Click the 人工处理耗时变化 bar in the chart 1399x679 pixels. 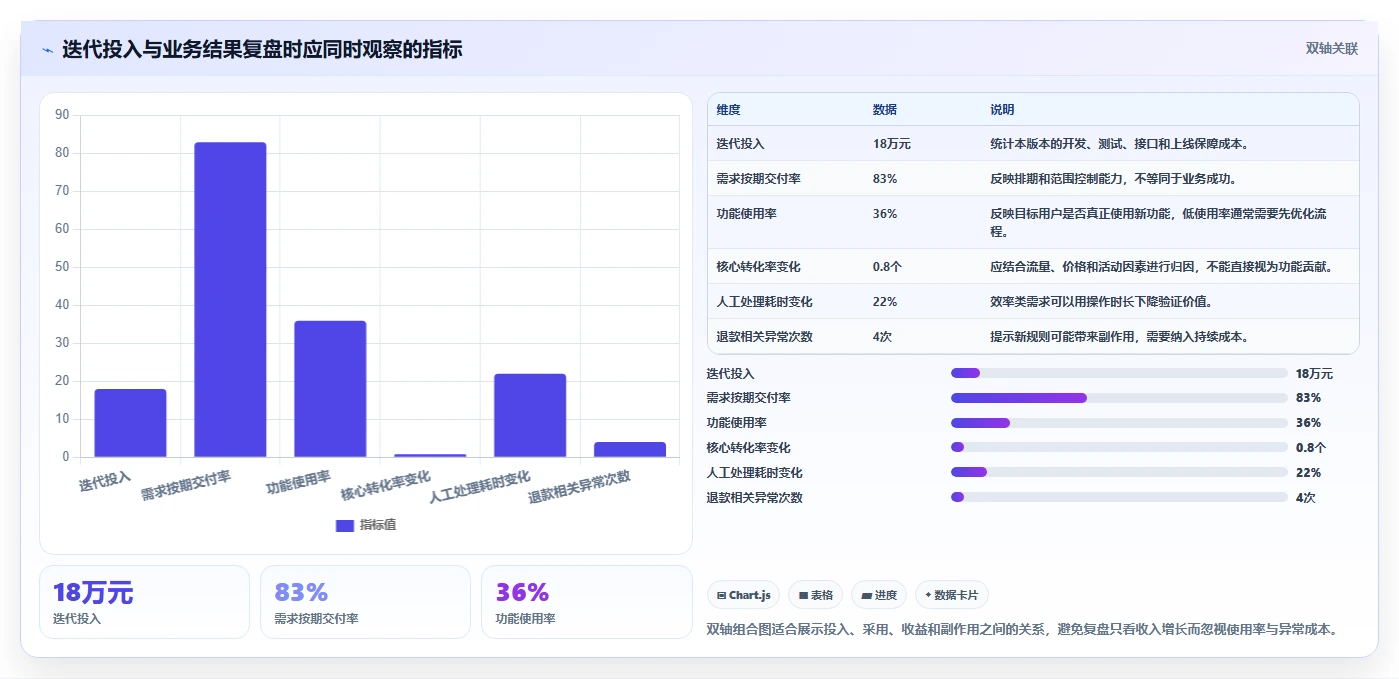[530, 416]
